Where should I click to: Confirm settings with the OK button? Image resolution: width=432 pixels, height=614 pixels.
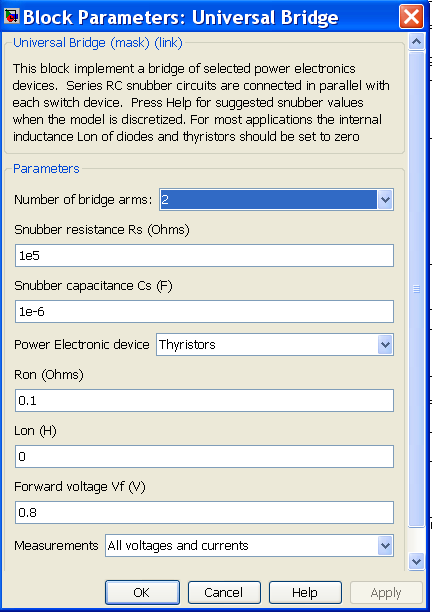point(142,592)
